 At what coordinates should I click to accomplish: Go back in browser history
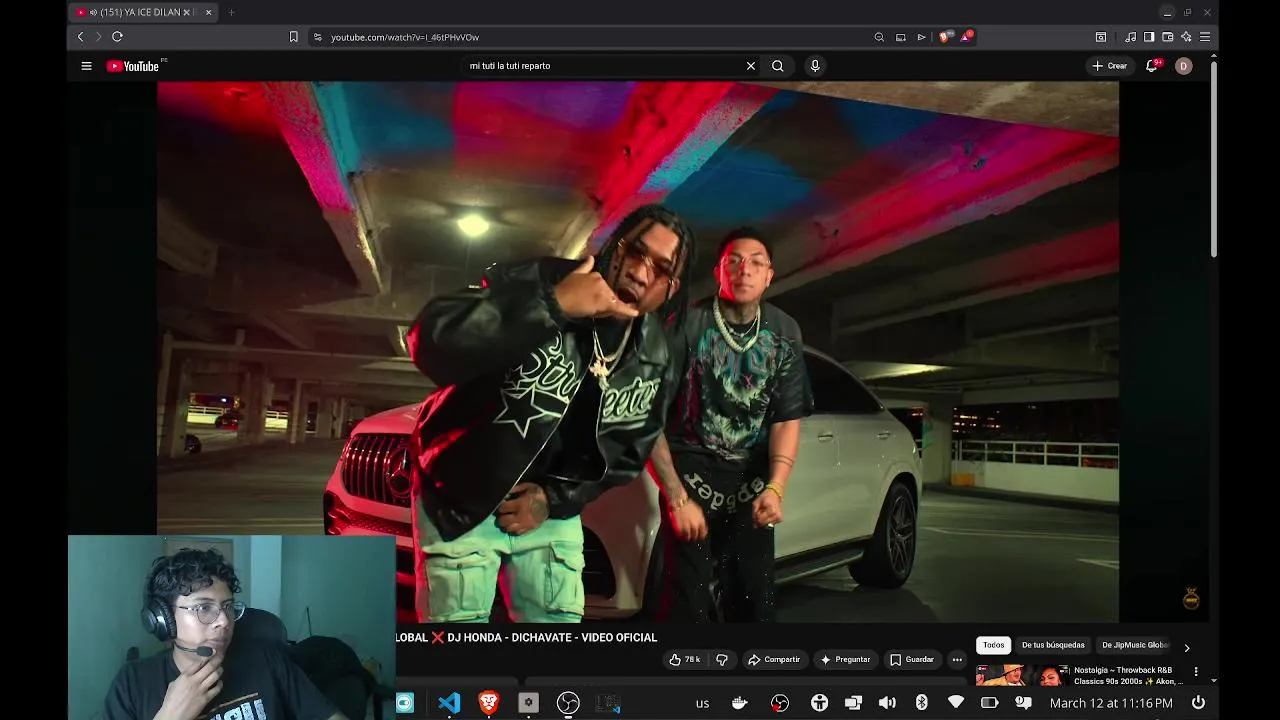[x=81, y=37]
